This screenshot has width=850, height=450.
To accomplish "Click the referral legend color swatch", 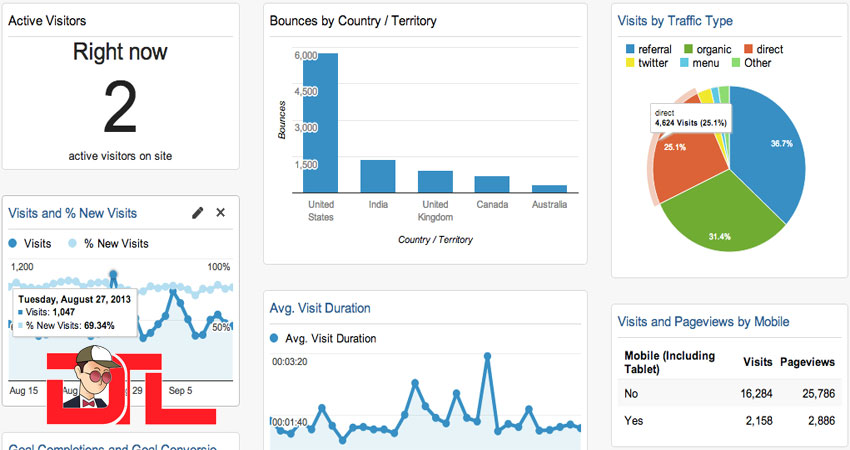I will coord(630,49).
